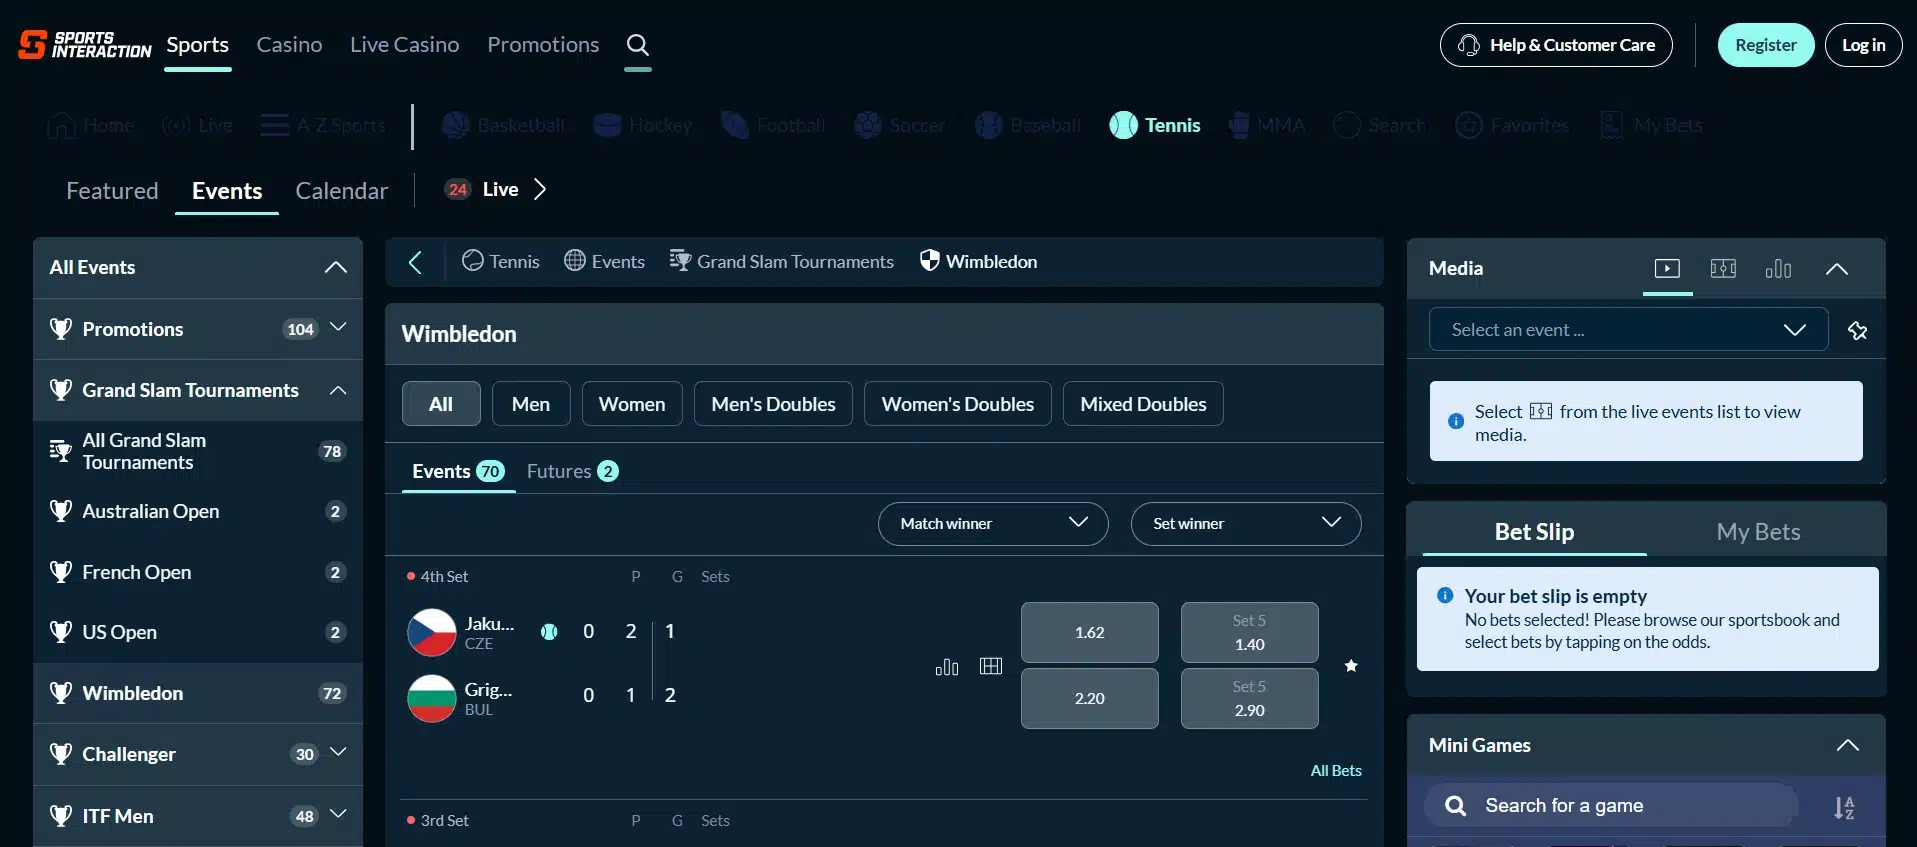
Task: Open Help & Customer Care
Action: 1556,45
